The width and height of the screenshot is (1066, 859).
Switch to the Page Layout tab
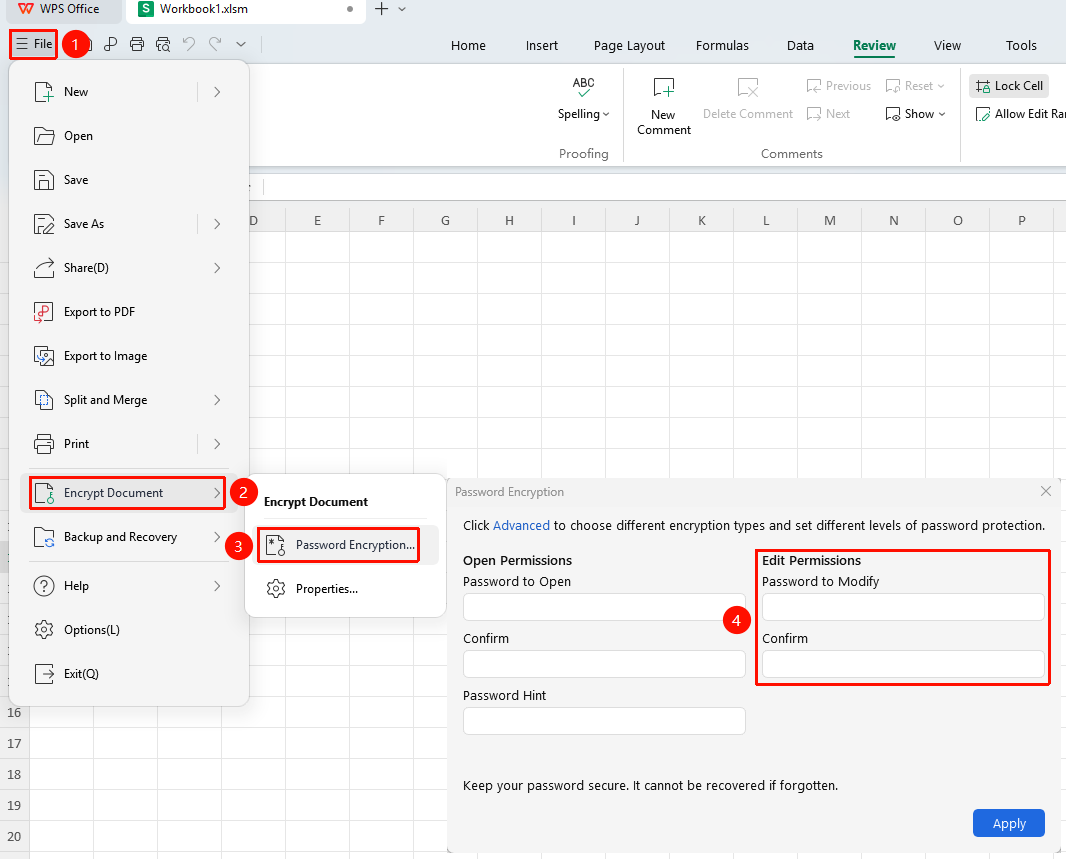click(x=629, y=46)
